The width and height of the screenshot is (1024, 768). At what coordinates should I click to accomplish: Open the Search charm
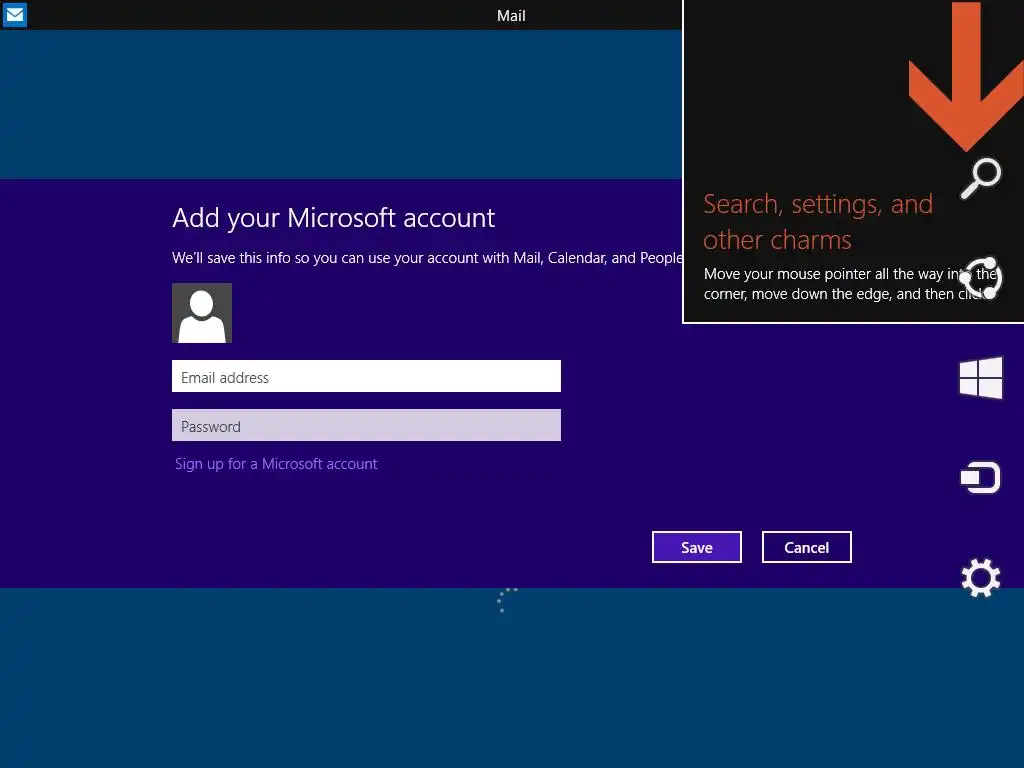[980, 178]
